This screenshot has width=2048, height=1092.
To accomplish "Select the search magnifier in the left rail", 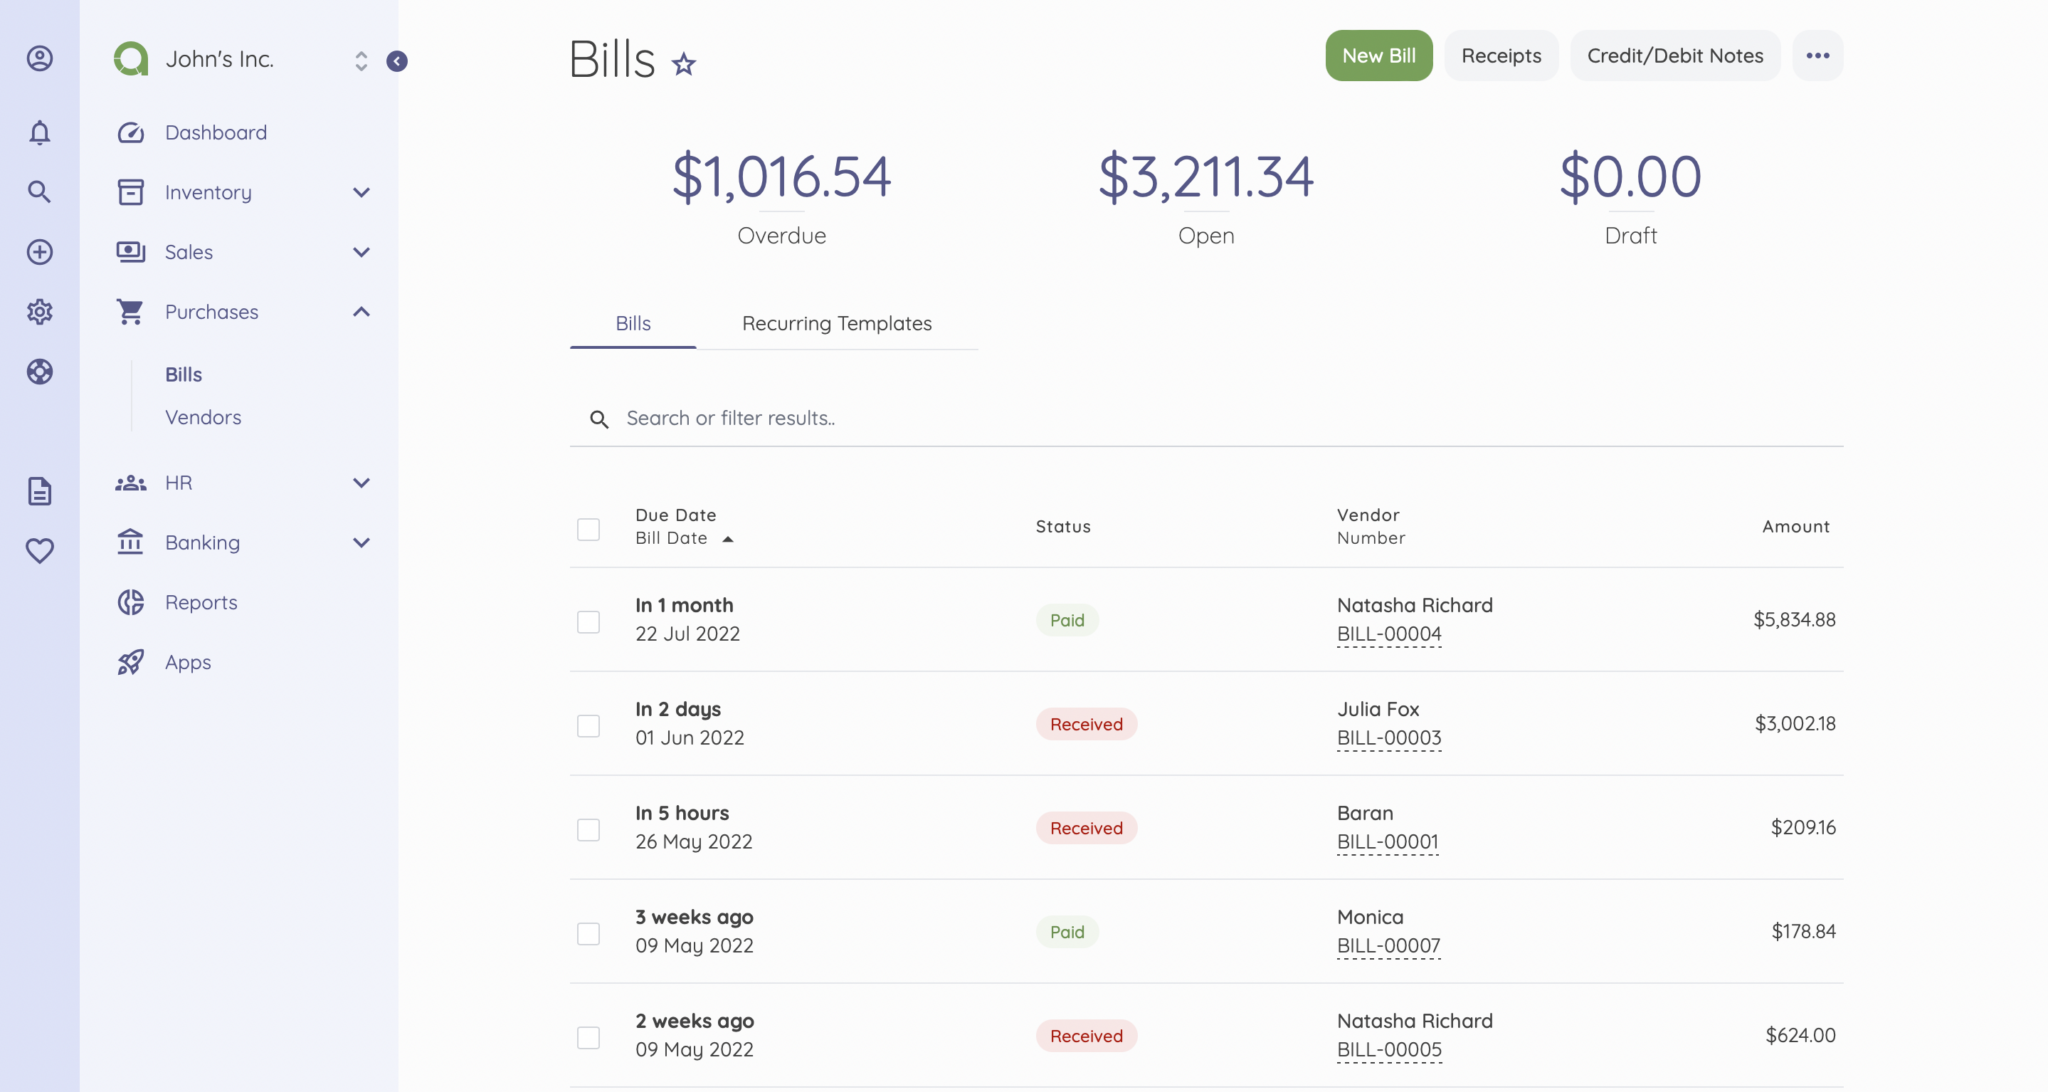I will point(39,191).
